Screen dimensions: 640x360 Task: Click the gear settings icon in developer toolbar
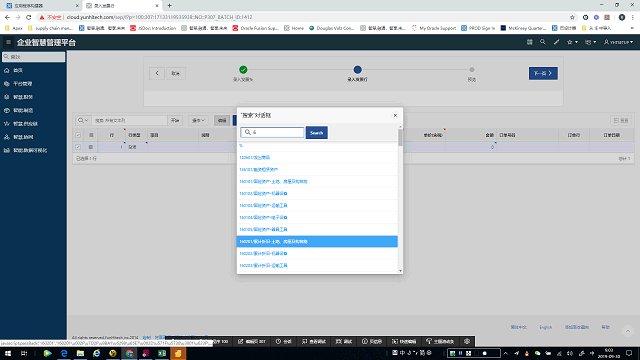pyautogui.click(x=467, y=341)
